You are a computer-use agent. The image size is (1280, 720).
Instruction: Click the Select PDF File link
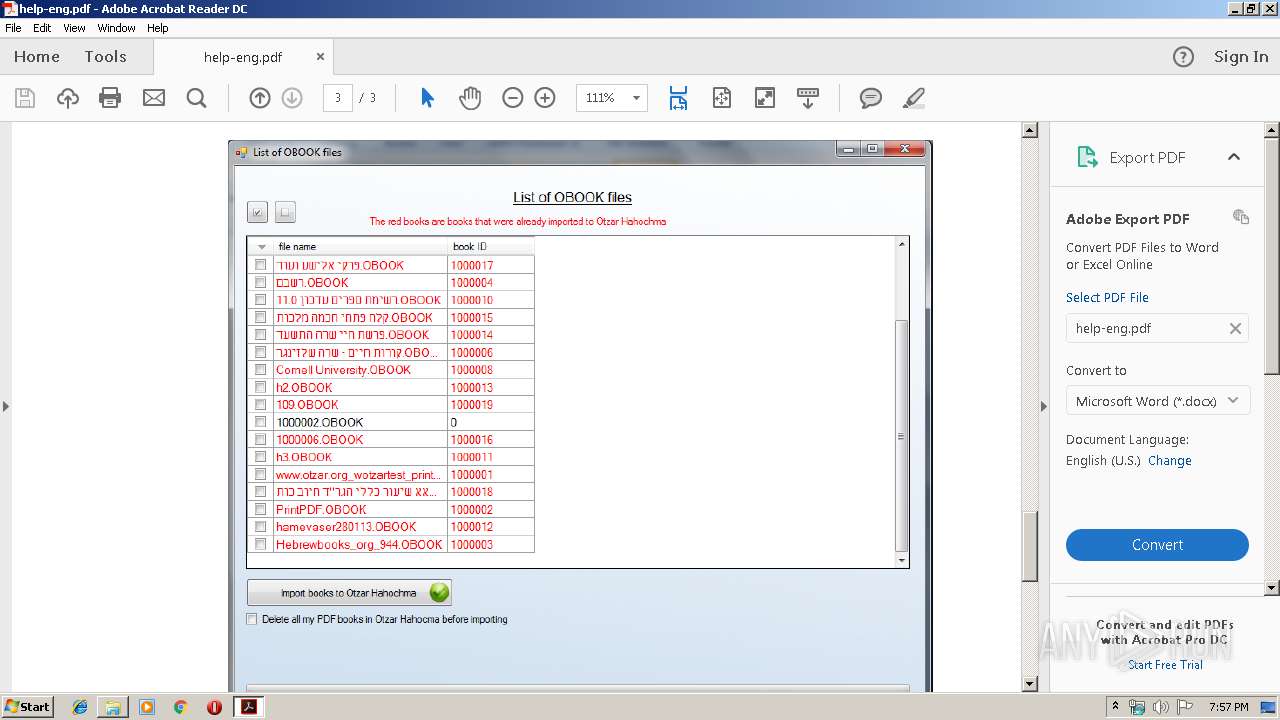click(1107, 297)
